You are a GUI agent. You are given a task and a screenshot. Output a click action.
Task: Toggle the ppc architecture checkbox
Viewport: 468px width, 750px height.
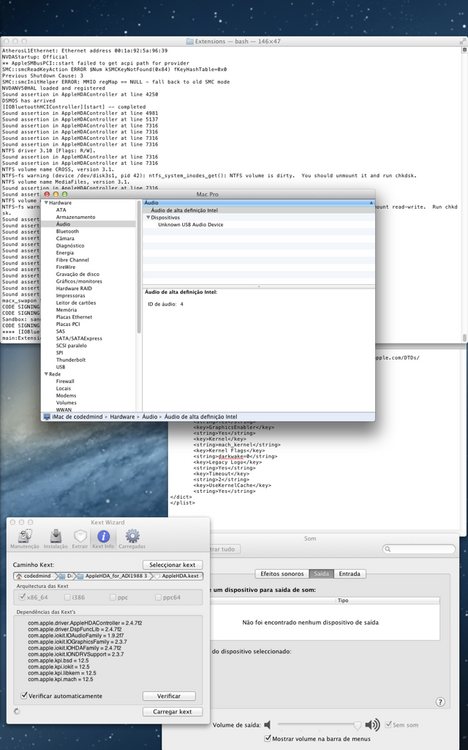112,597
